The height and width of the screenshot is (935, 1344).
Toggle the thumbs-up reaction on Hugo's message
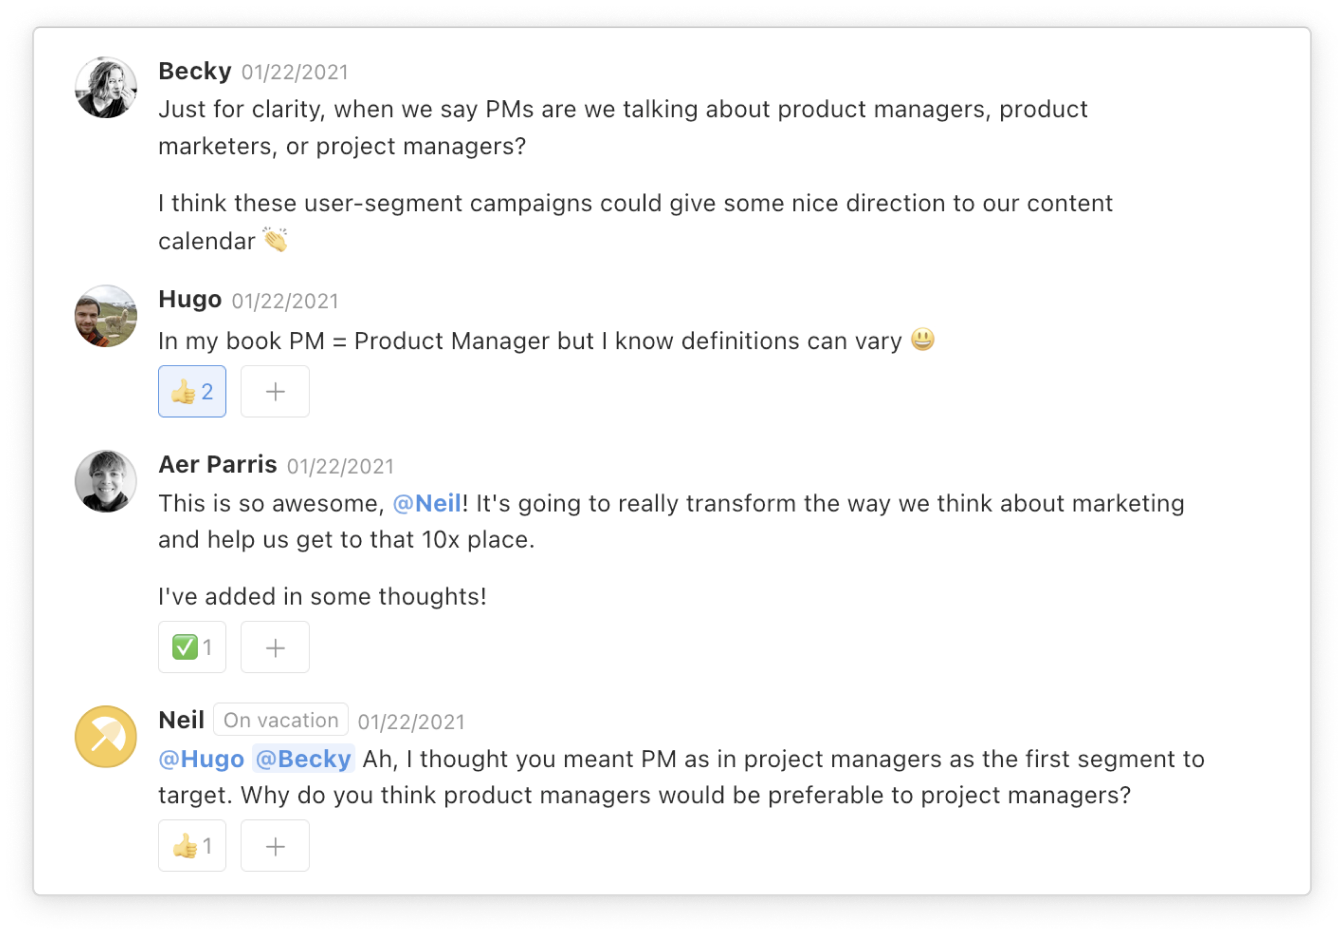tap(191, 391)
